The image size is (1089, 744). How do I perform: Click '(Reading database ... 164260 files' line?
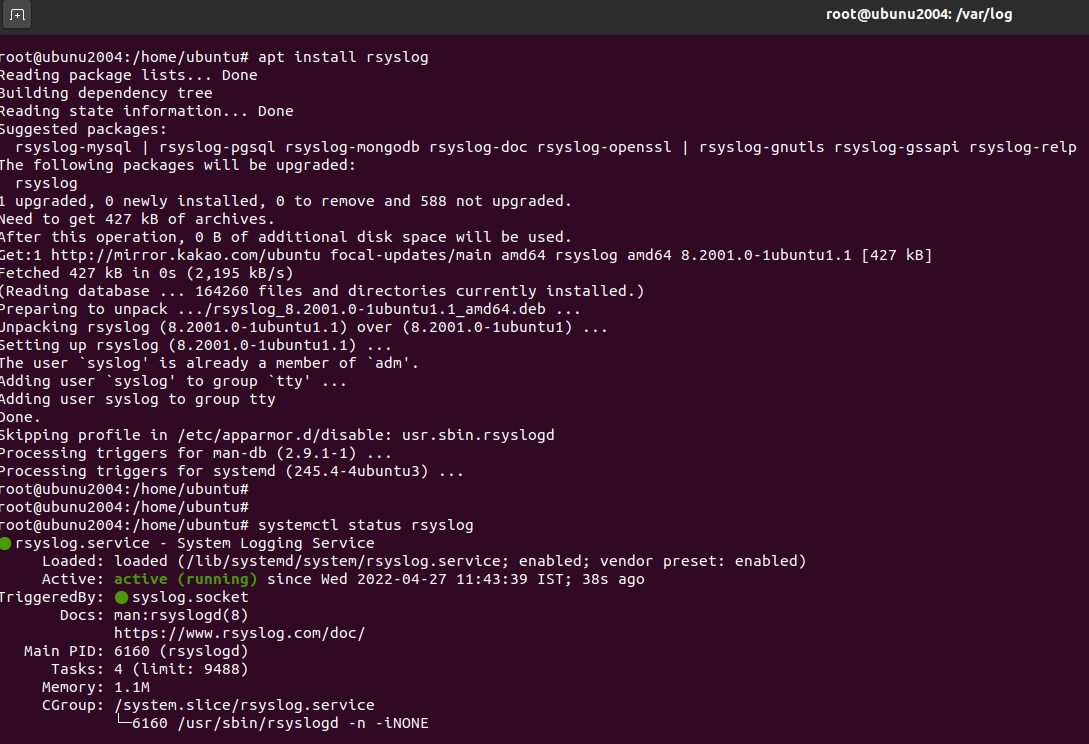(x=322, y=292)
